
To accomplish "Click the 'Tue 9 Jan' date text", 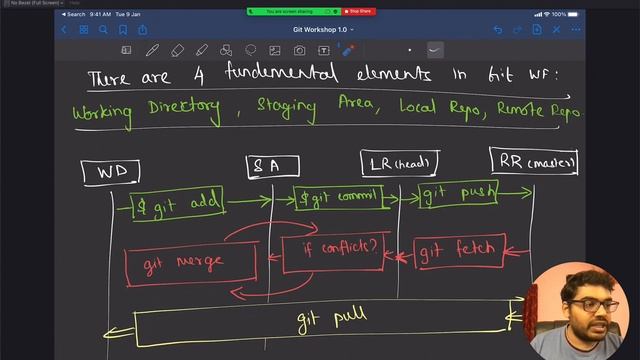I will pyautogui.click(x=128, y=14).
